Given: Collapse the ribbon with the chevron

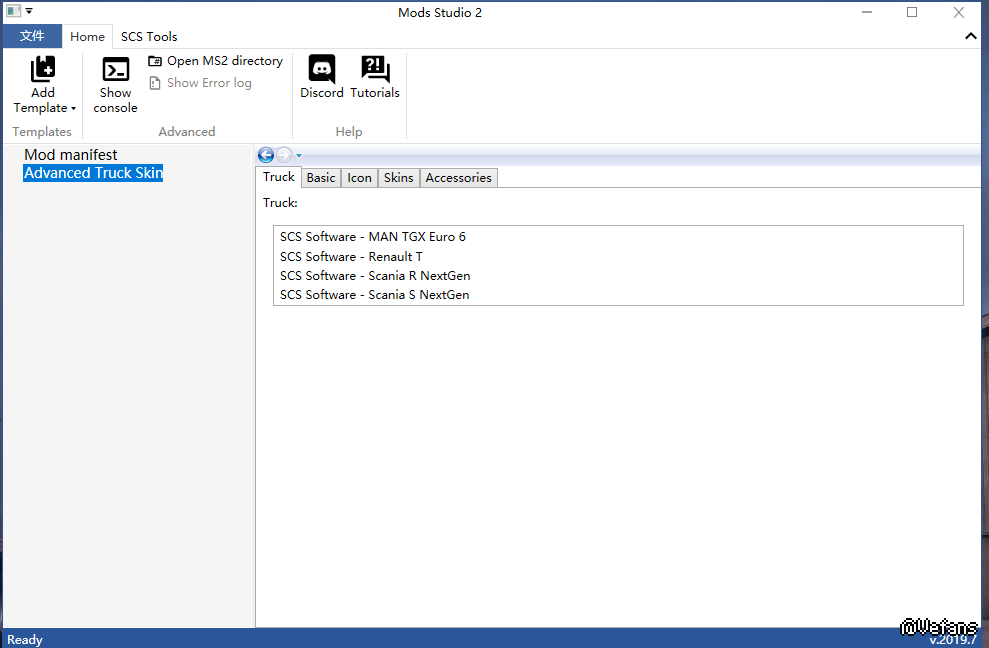Looking at the screenshot, I should [x=970, y=36].
